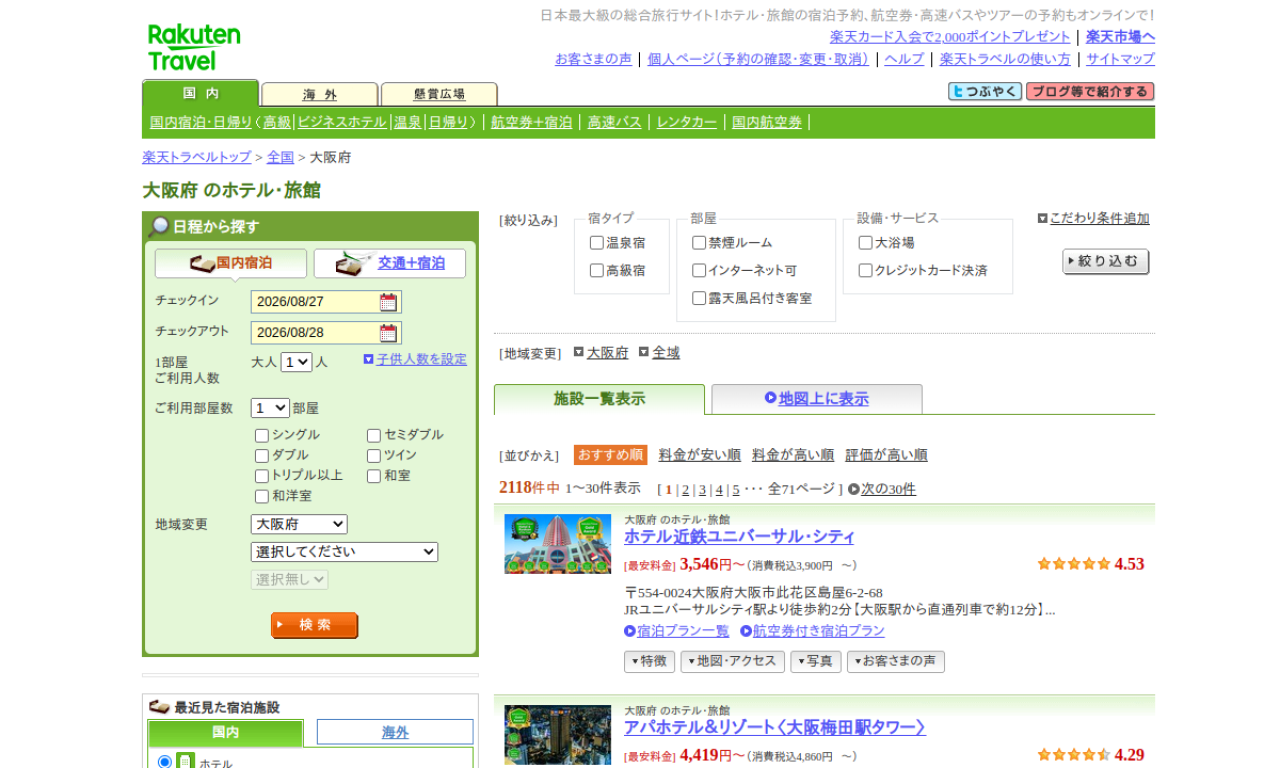Click the つぶやく tweet button
Viewport: 1280px width, 768px height.
point(985,92)
